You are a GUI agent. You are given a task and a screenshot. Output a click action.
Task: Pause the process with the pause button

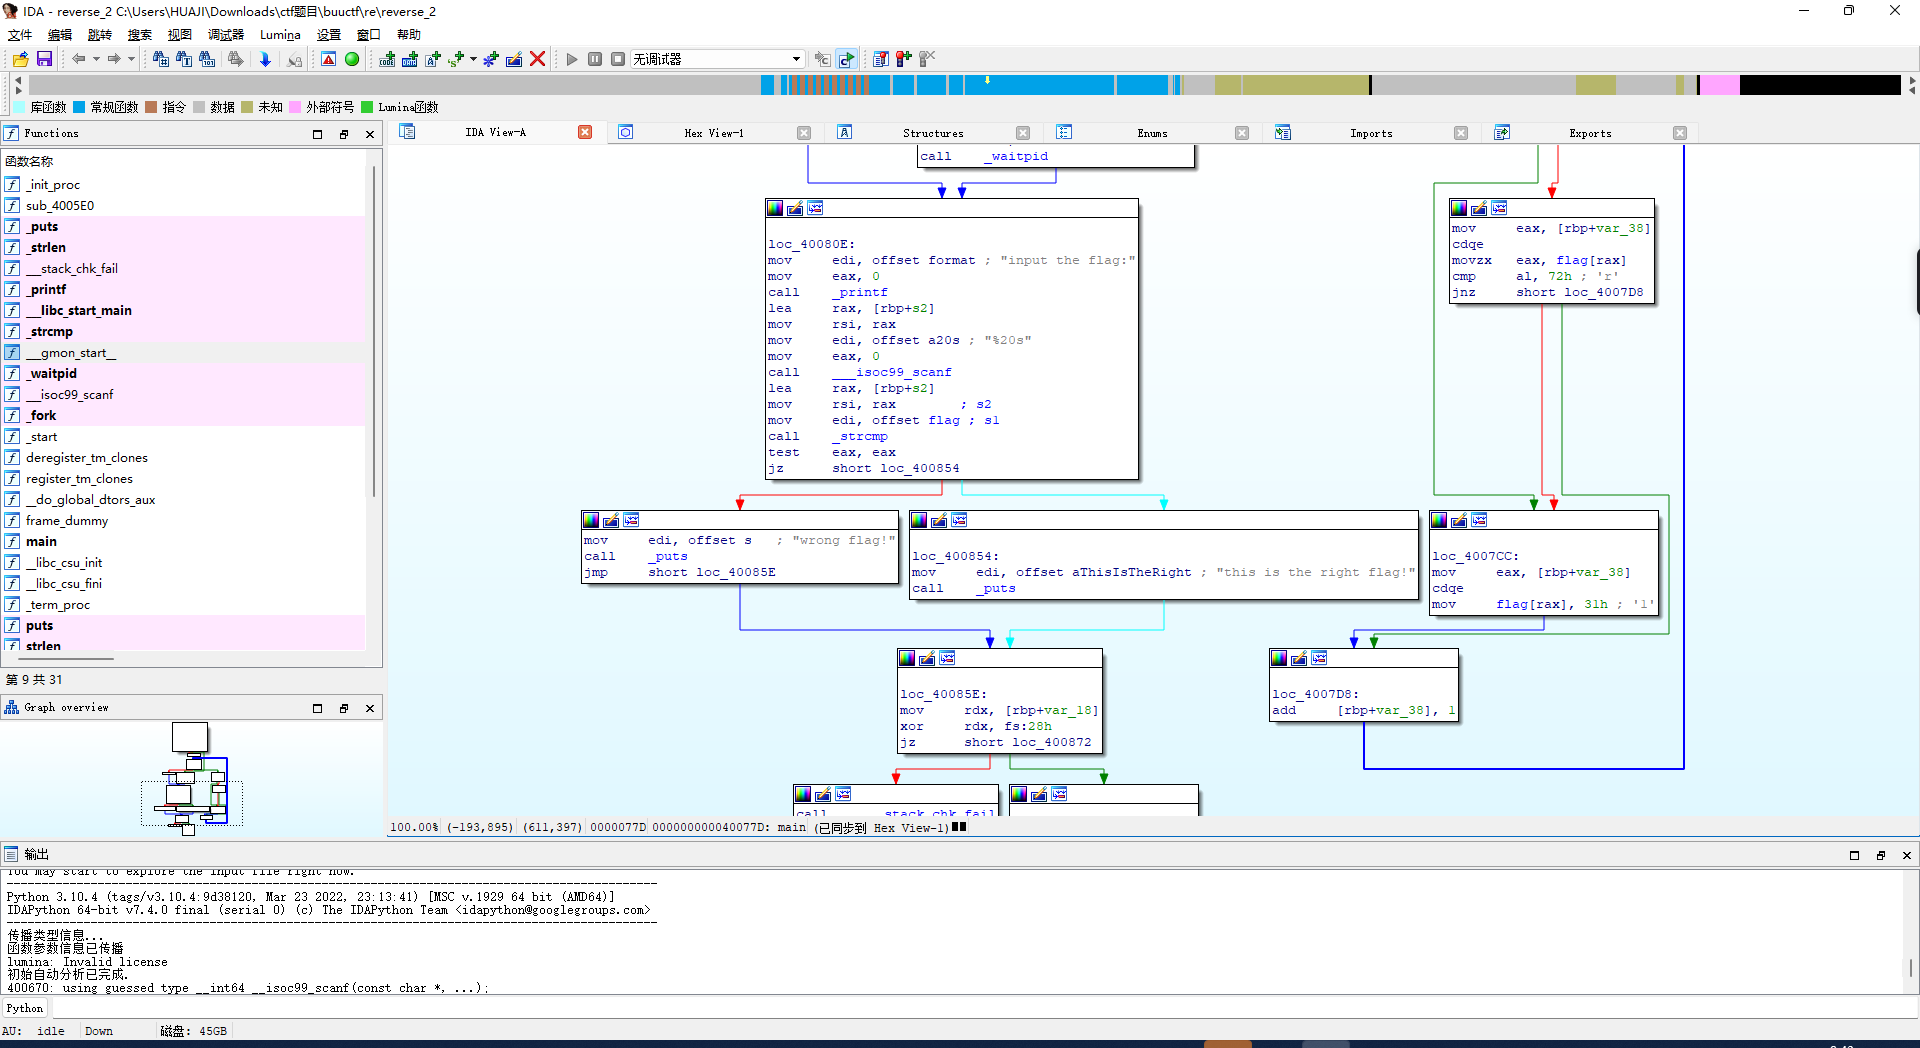coord(595,59)
